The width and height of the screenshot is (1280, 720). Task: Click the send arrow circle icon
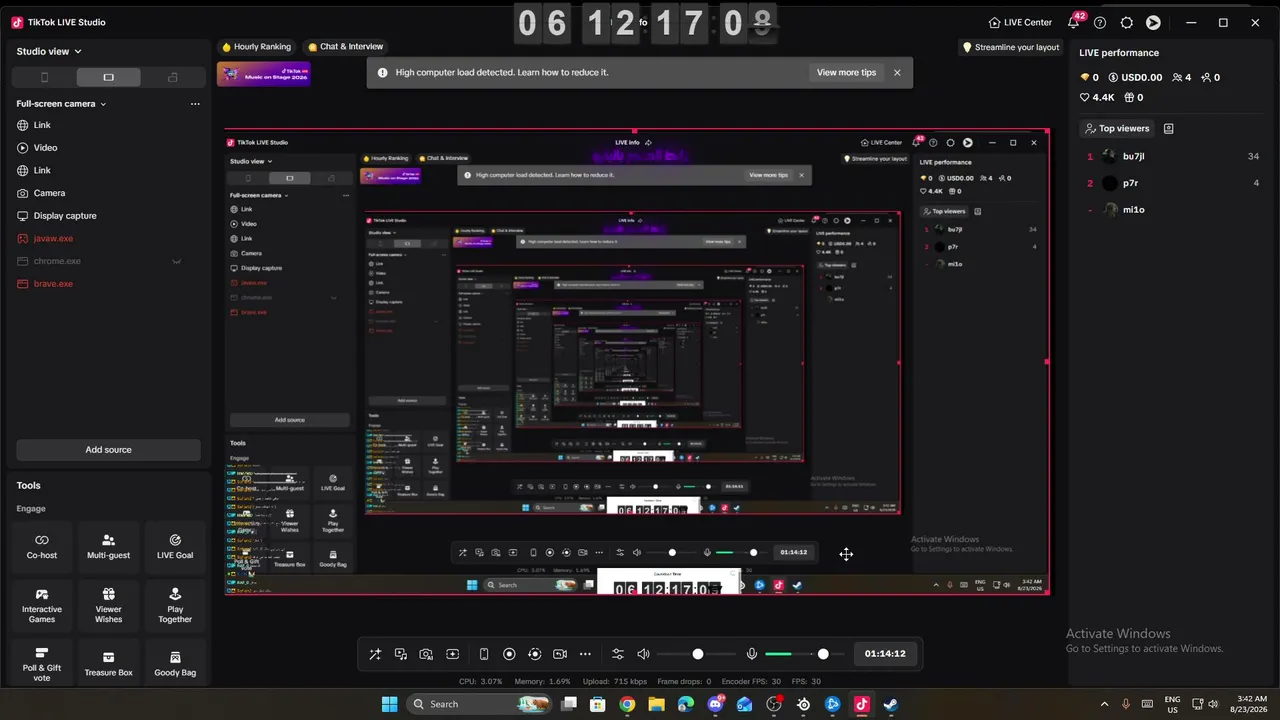(x=1153, y=22)
